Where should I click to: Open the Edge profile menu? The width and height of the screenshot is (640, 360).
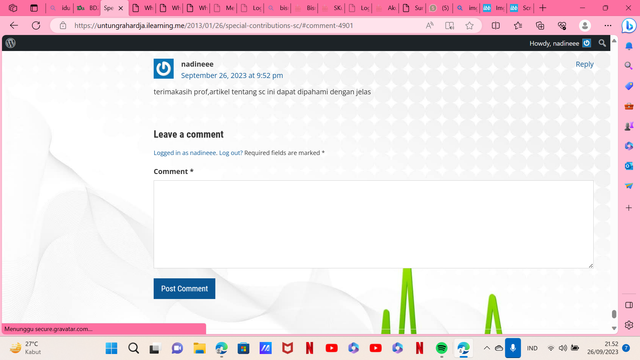[584, 25]
